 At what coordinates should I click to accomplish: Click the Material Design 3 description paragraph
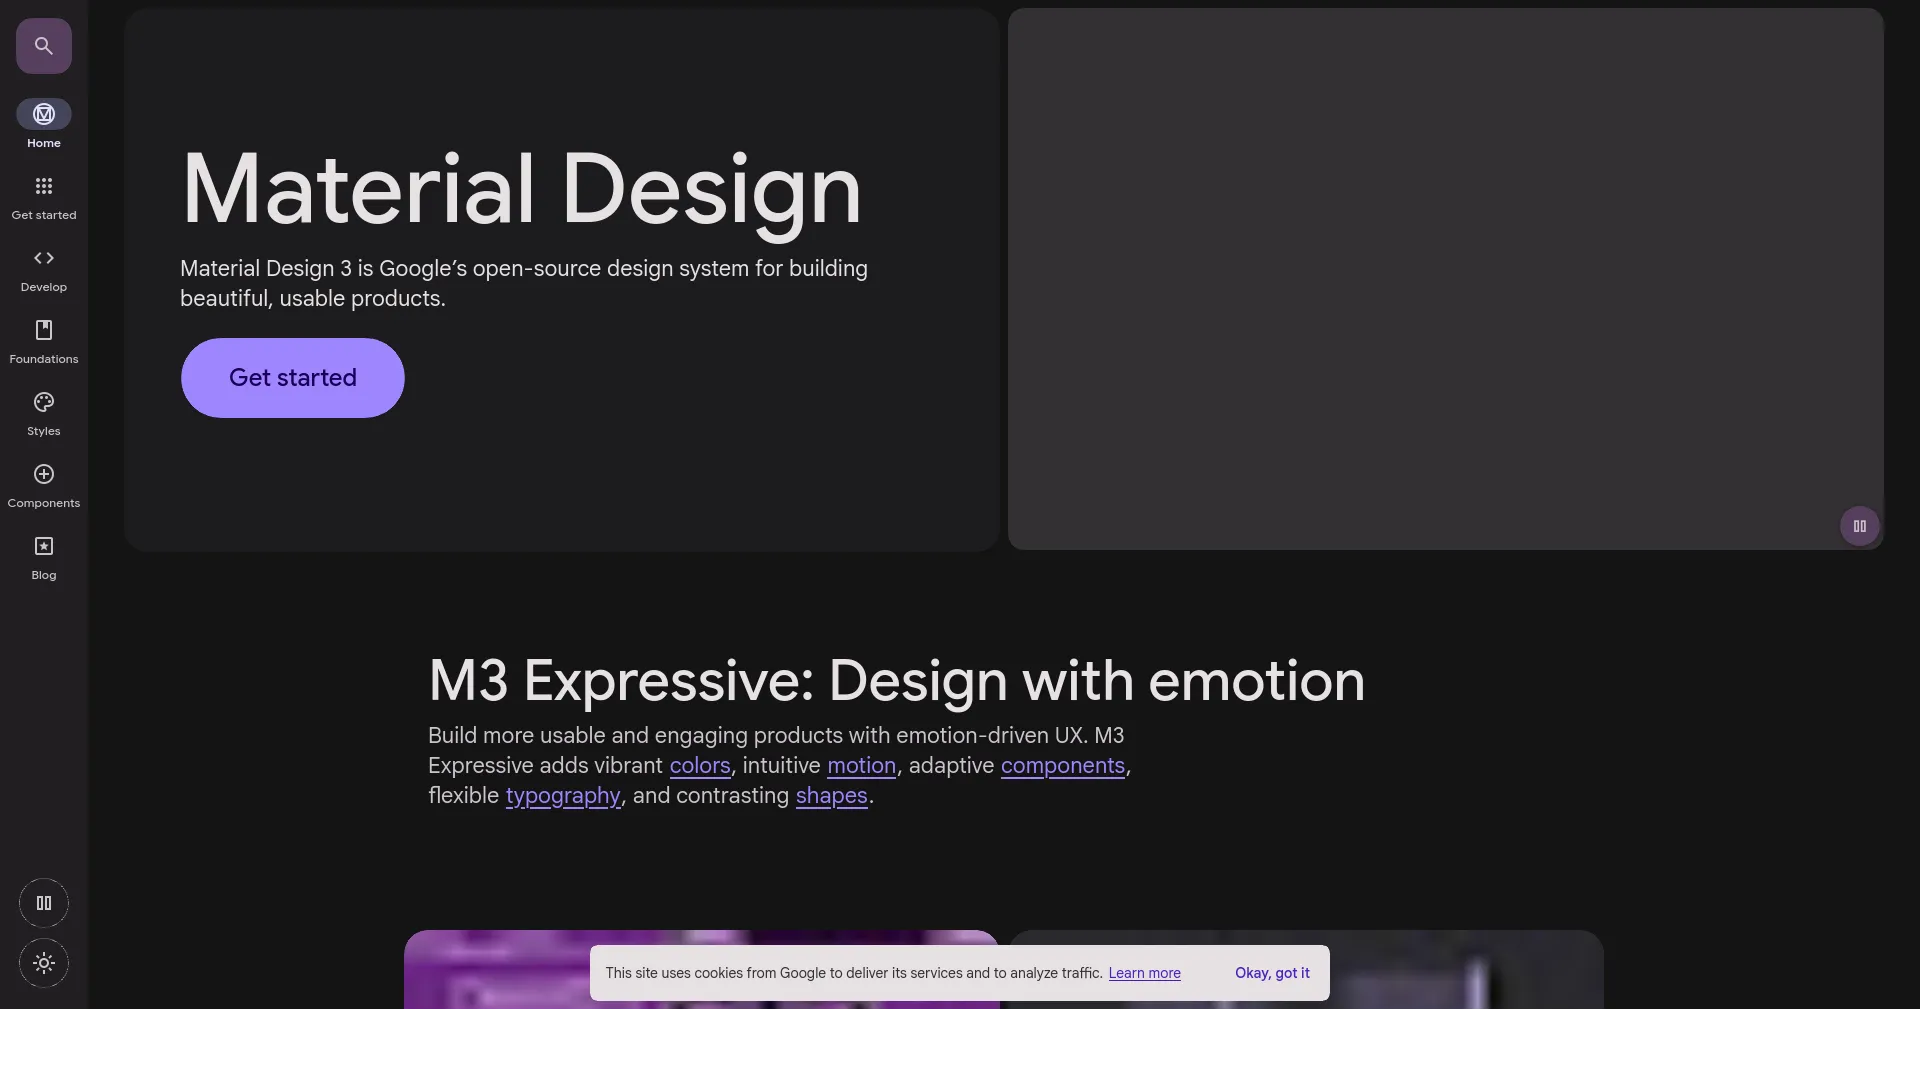(524, 284)
